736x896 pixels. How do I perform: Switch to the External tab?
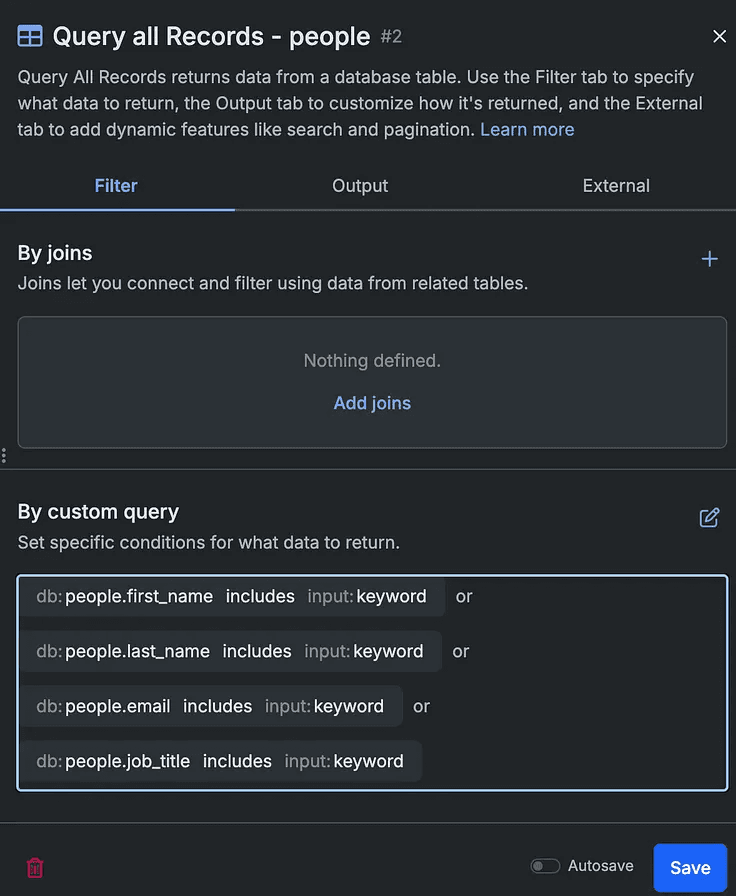coord(616,186)
